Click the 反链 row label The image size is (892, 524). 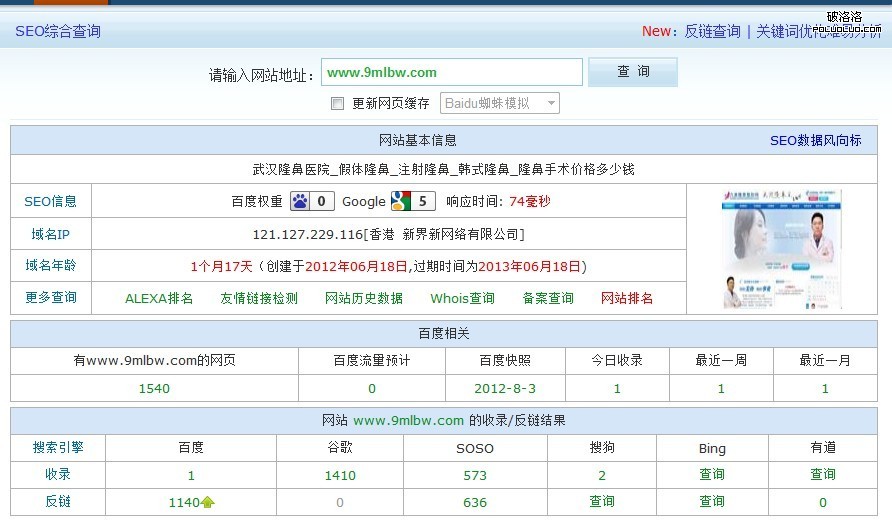point(58,501)
